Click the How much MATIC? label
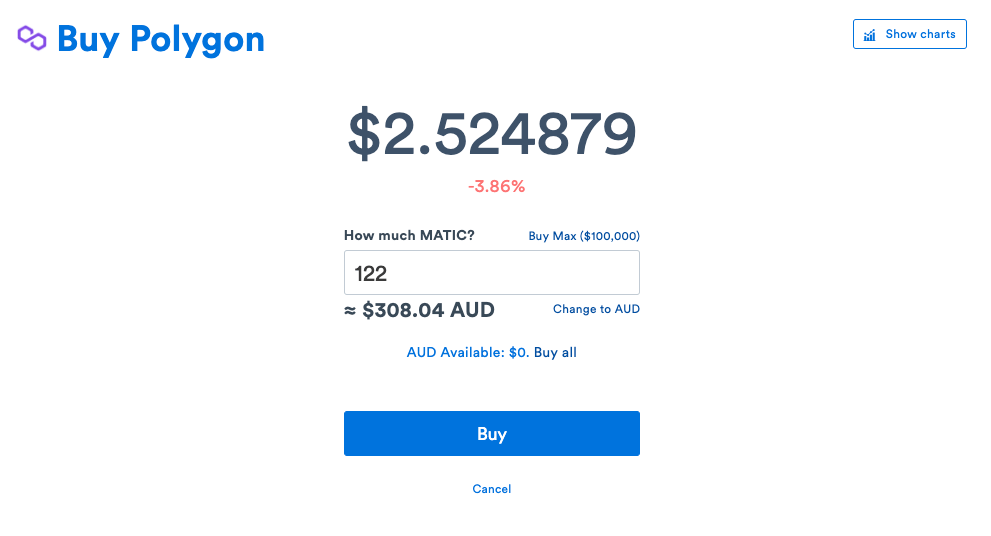This screenshot has height=536, width=991. click(409, 235)
